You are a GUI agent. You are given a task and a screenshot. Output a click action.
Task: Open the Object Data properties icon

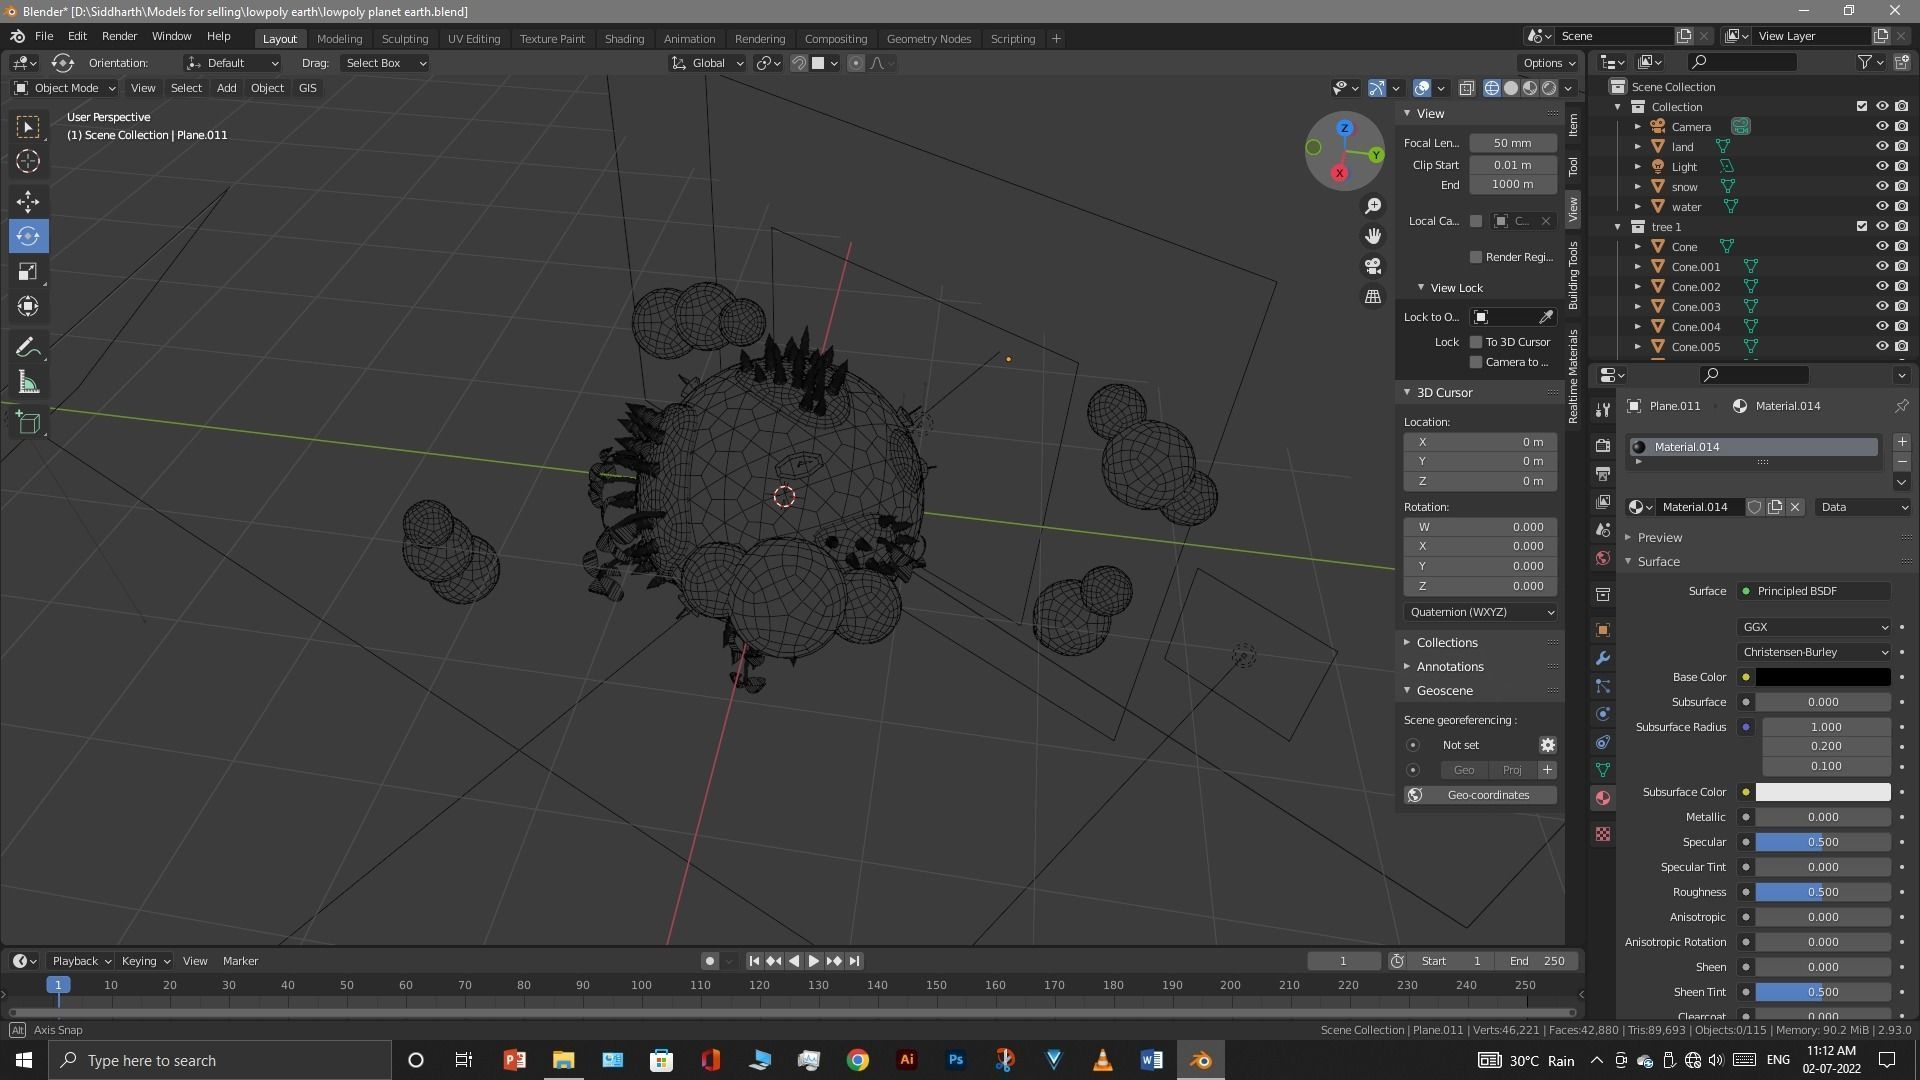[x=1603, y=770]
